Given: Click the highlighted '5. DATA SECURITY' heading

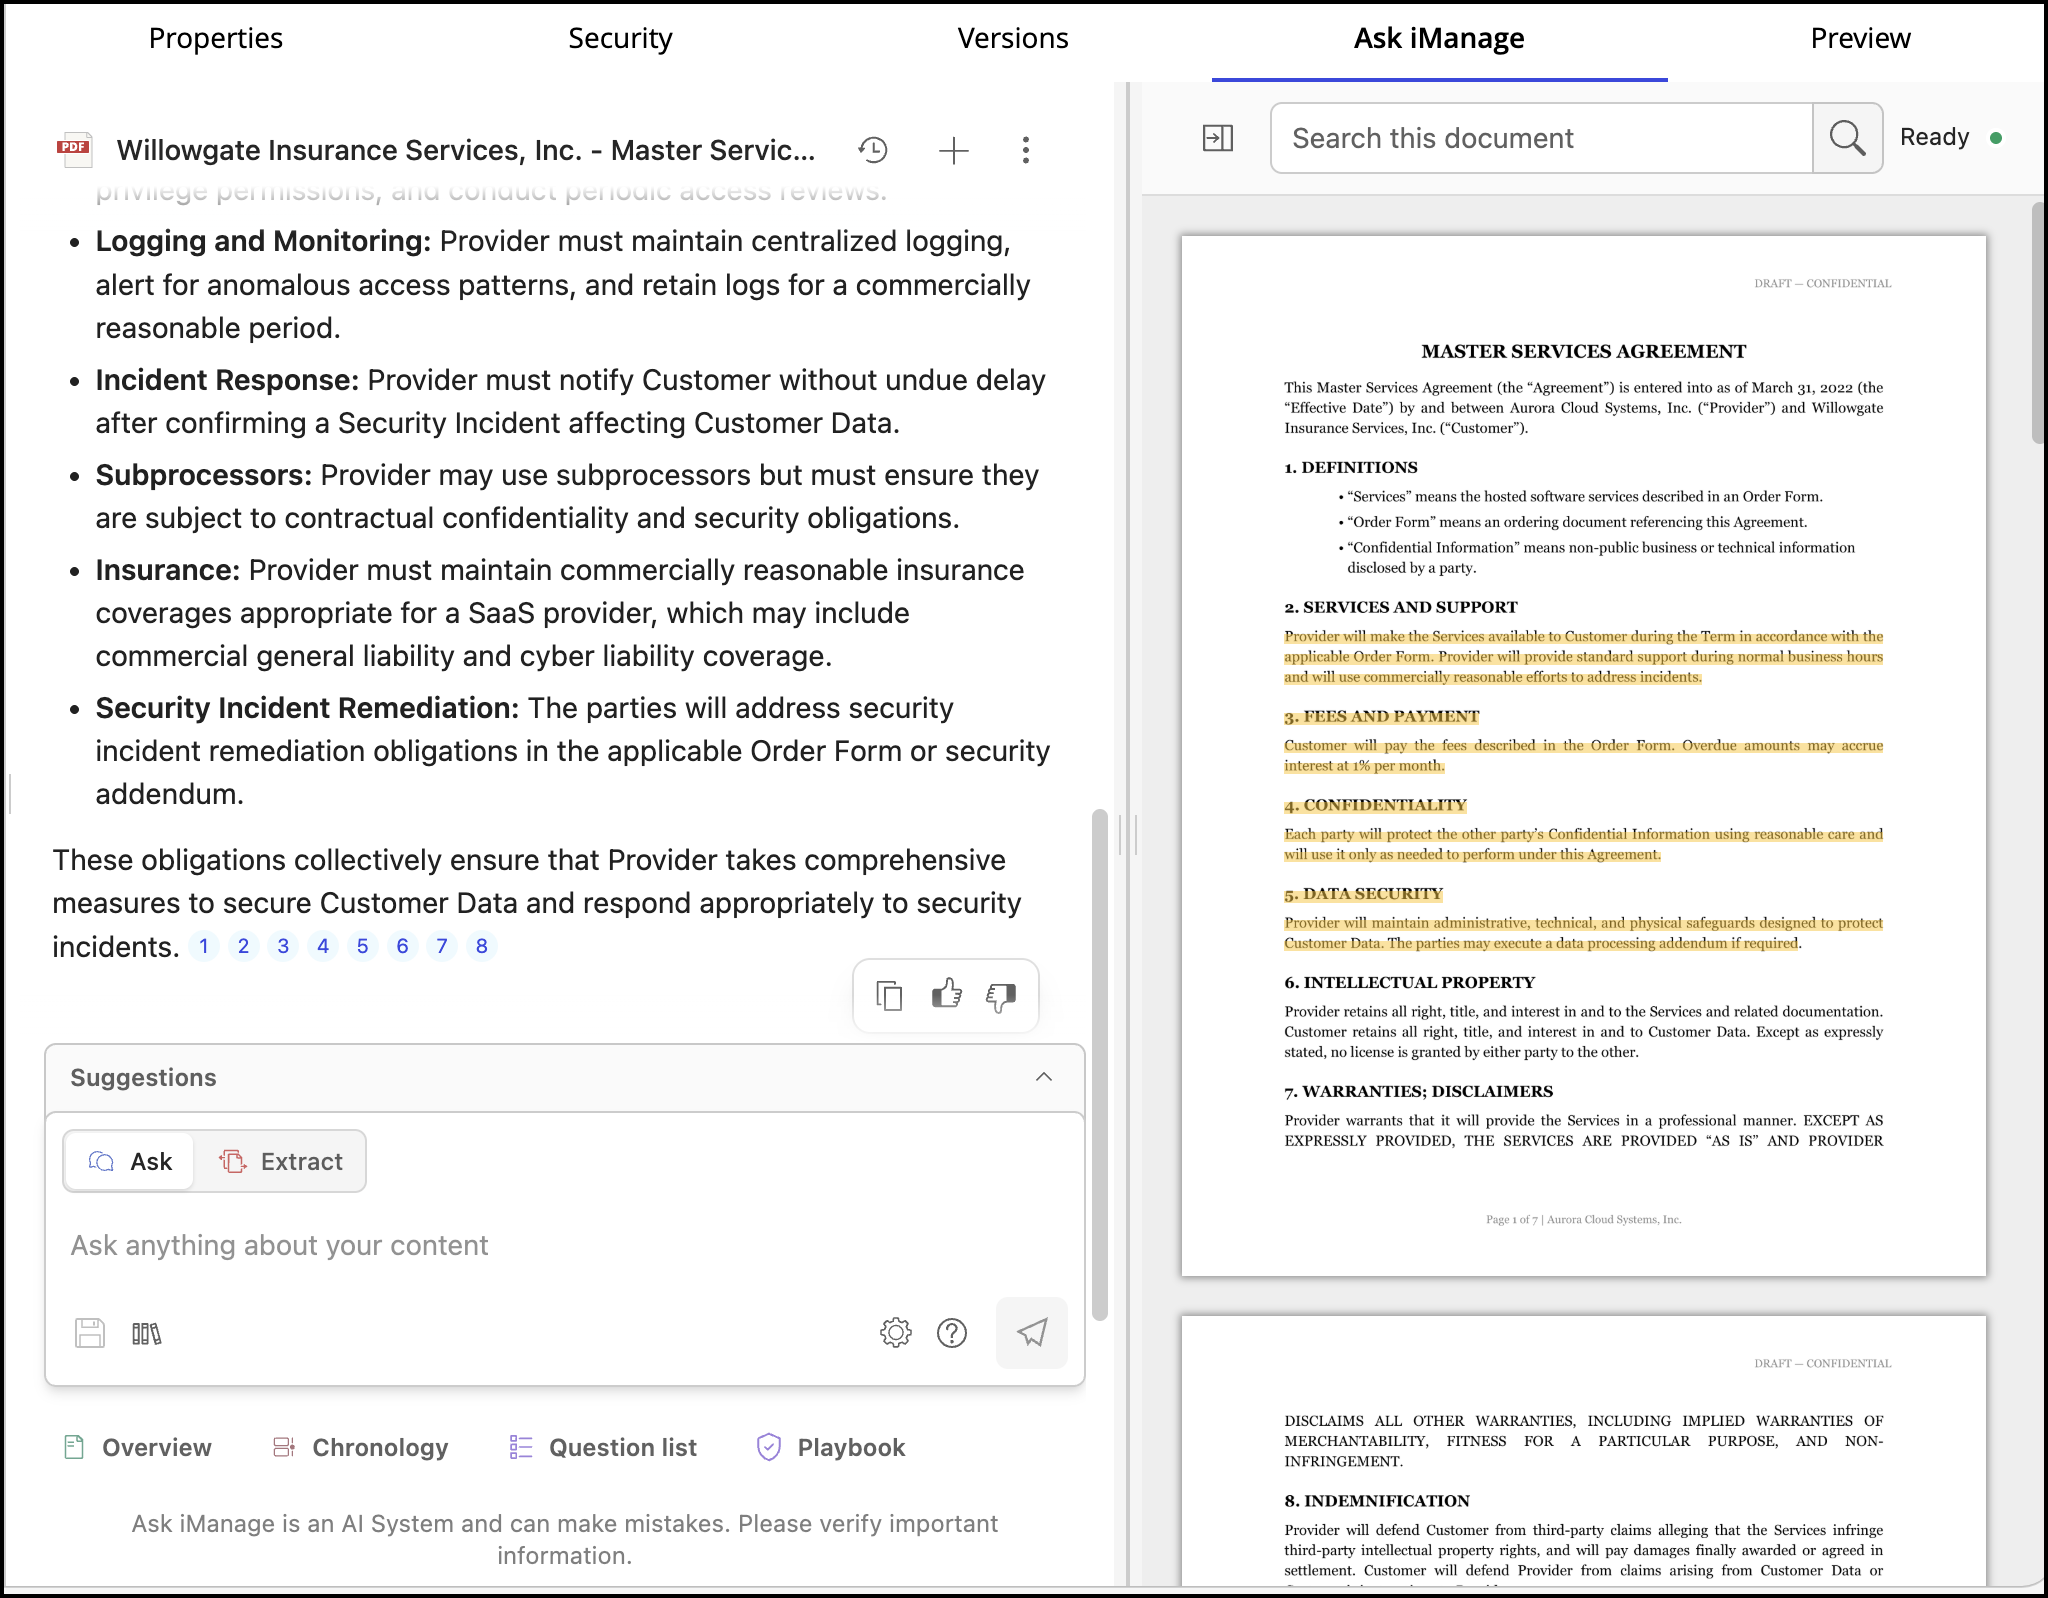Looking at the screenshot, I should pyautogui.click(x=1363, y=894).
